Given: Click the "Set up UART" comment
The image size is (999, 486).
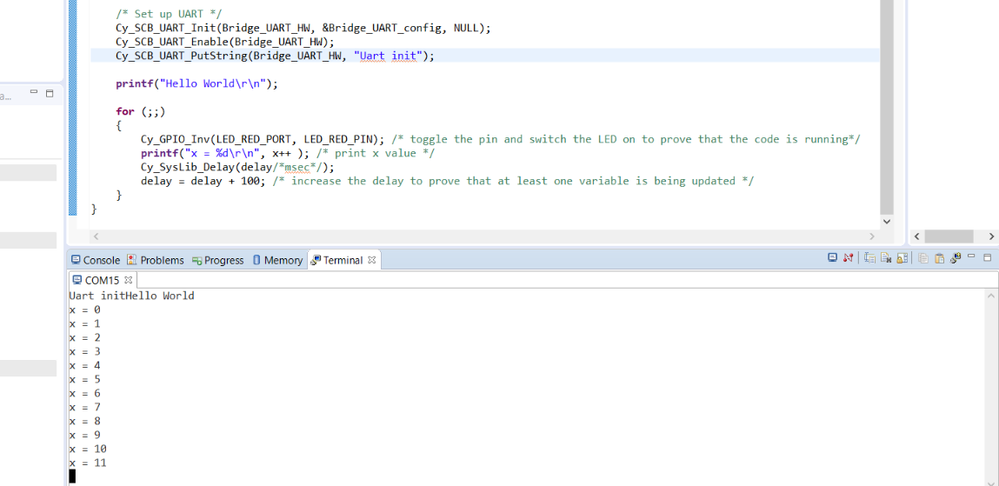Looking at the screenshot, I should point(169,14).
